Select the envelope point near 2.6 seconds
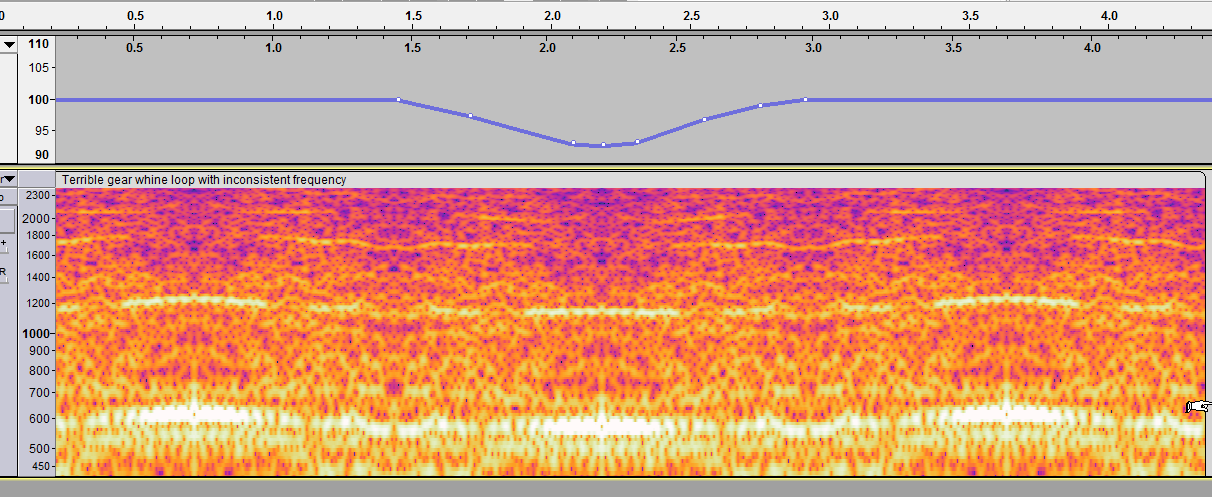The width and height of the screenshot is (1212, 497). [704, 120]
